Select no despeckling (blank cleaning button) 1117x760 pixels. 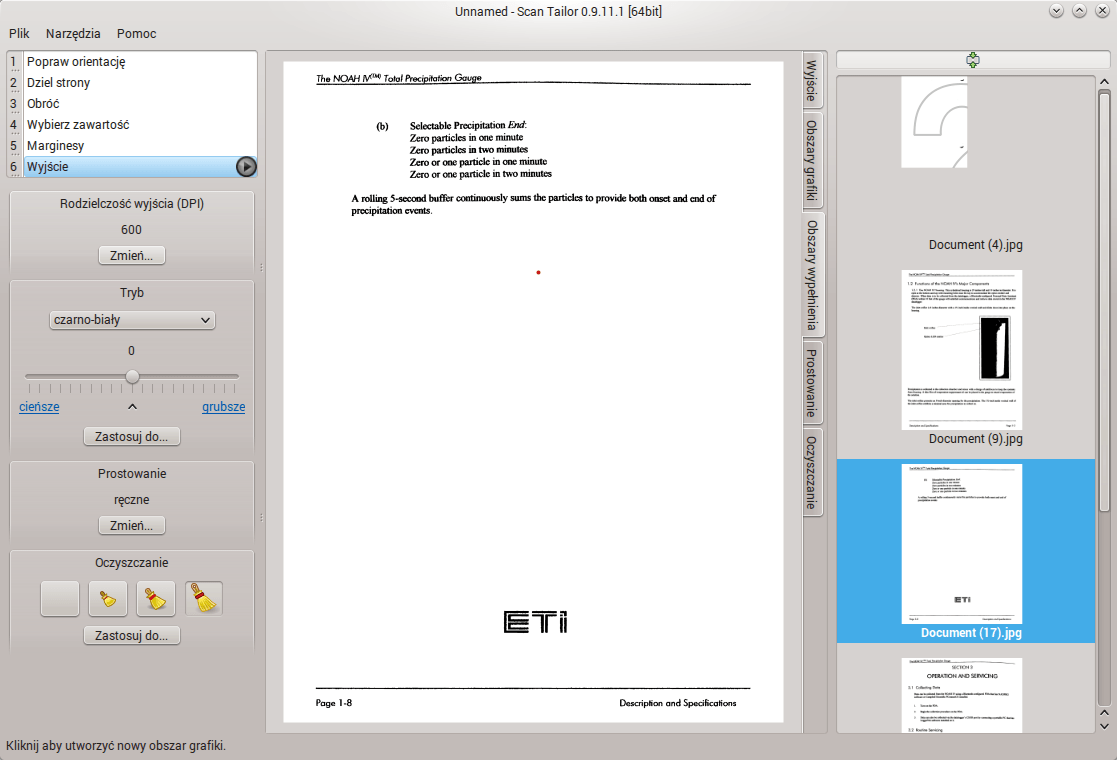60,598
